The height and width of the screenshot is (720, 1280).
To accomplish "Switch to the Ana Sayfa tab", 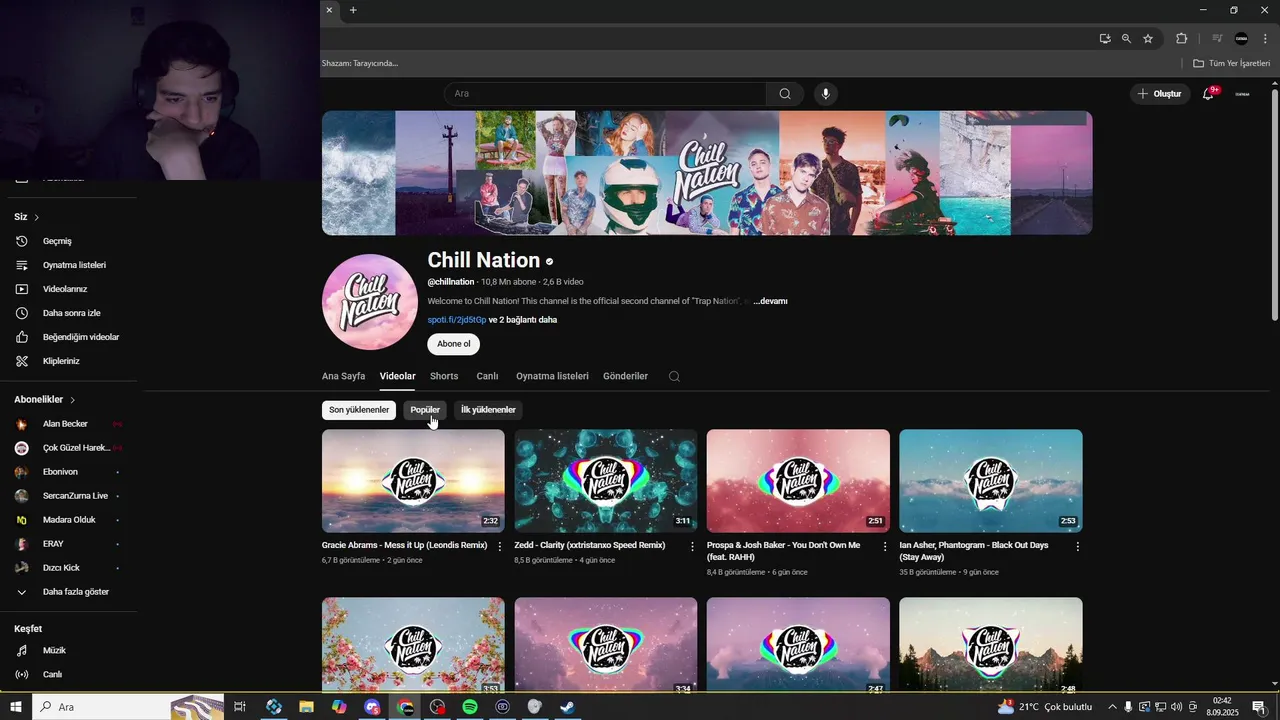I will pyautogui.click(x=343, y=376).
